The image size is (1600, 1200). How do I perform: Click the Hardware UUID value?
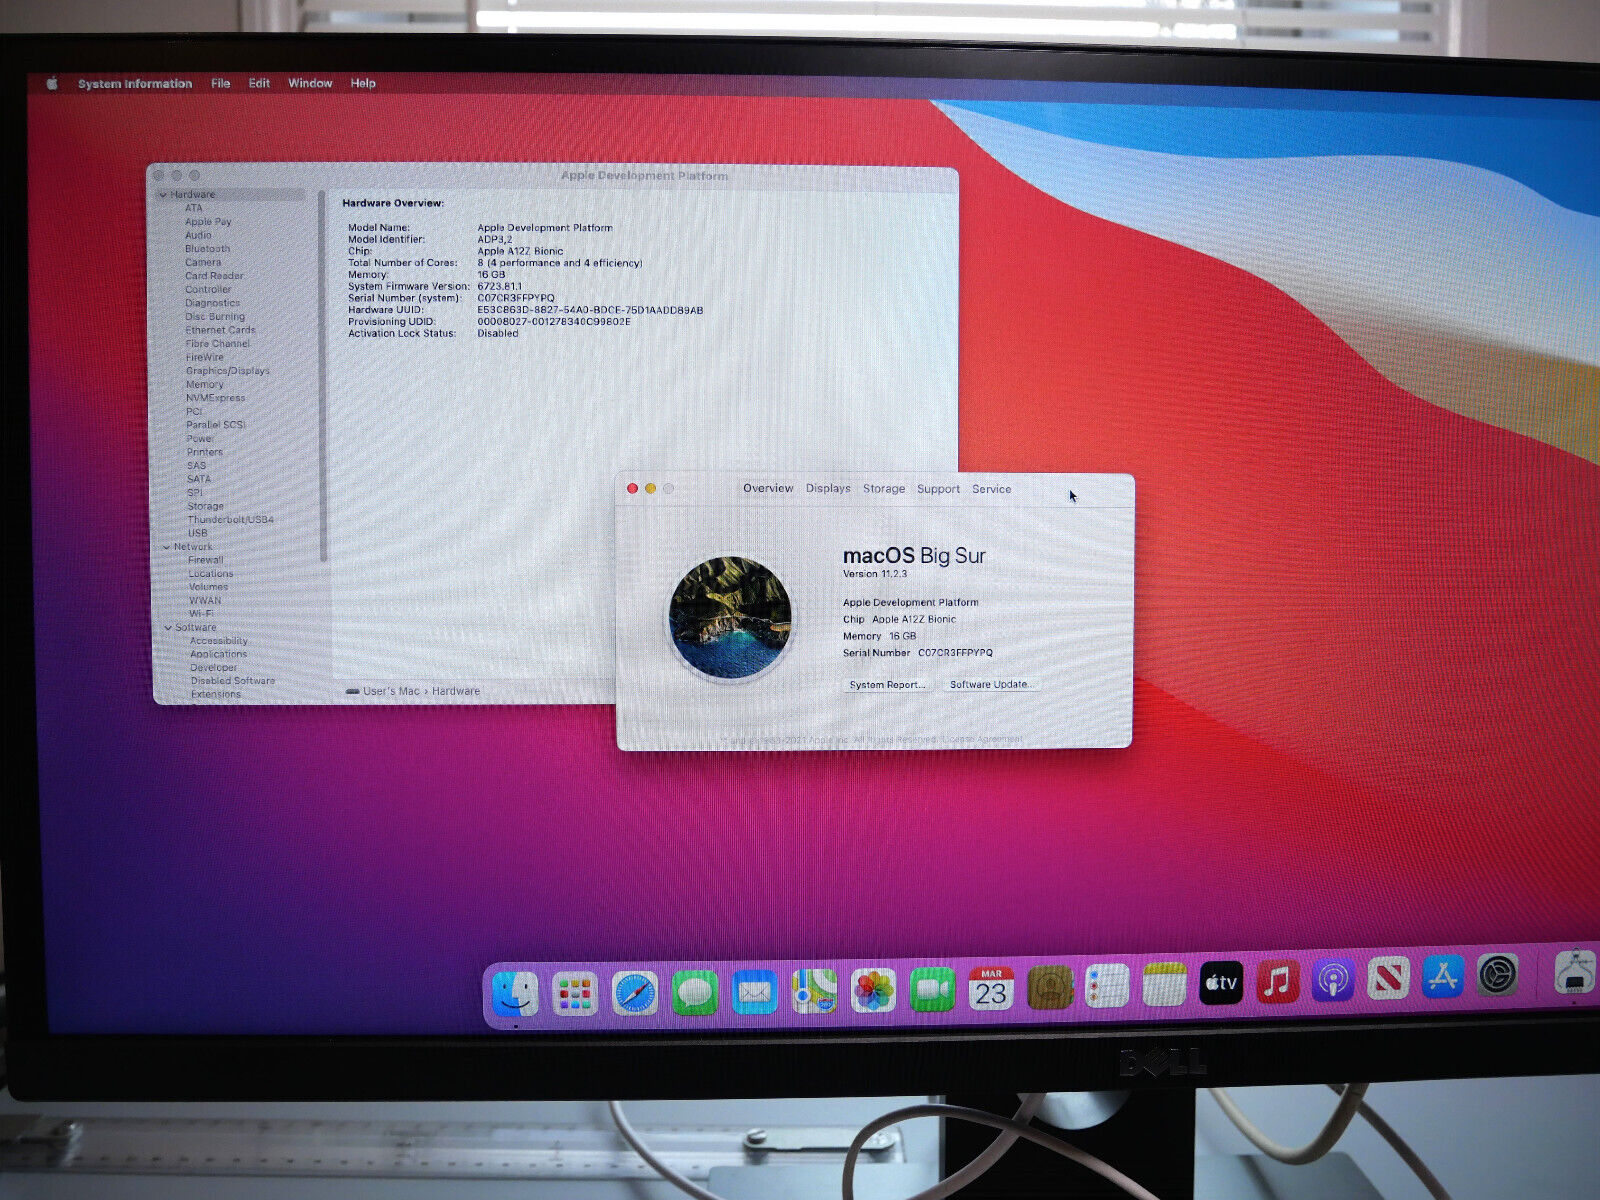pos(590,310)
